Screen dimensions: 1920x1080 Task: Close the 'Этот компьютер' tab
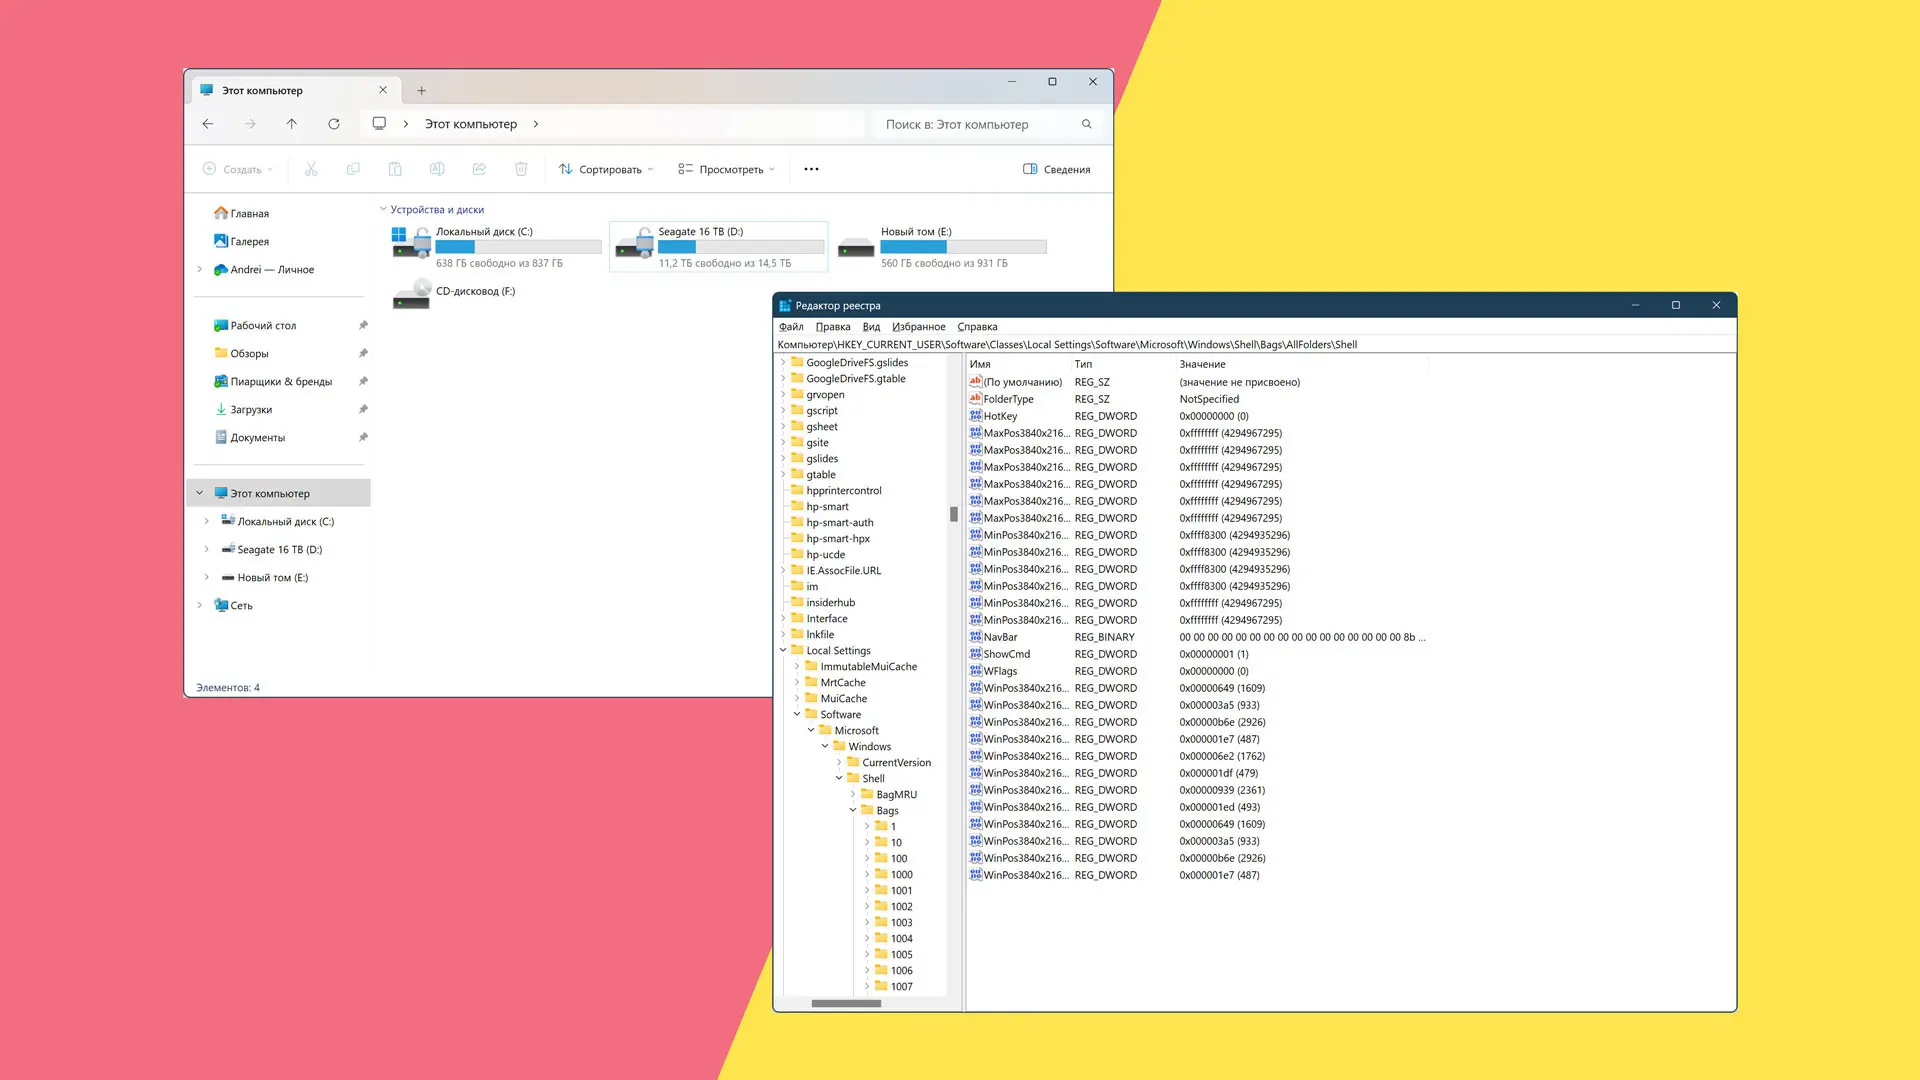point(383,90)
